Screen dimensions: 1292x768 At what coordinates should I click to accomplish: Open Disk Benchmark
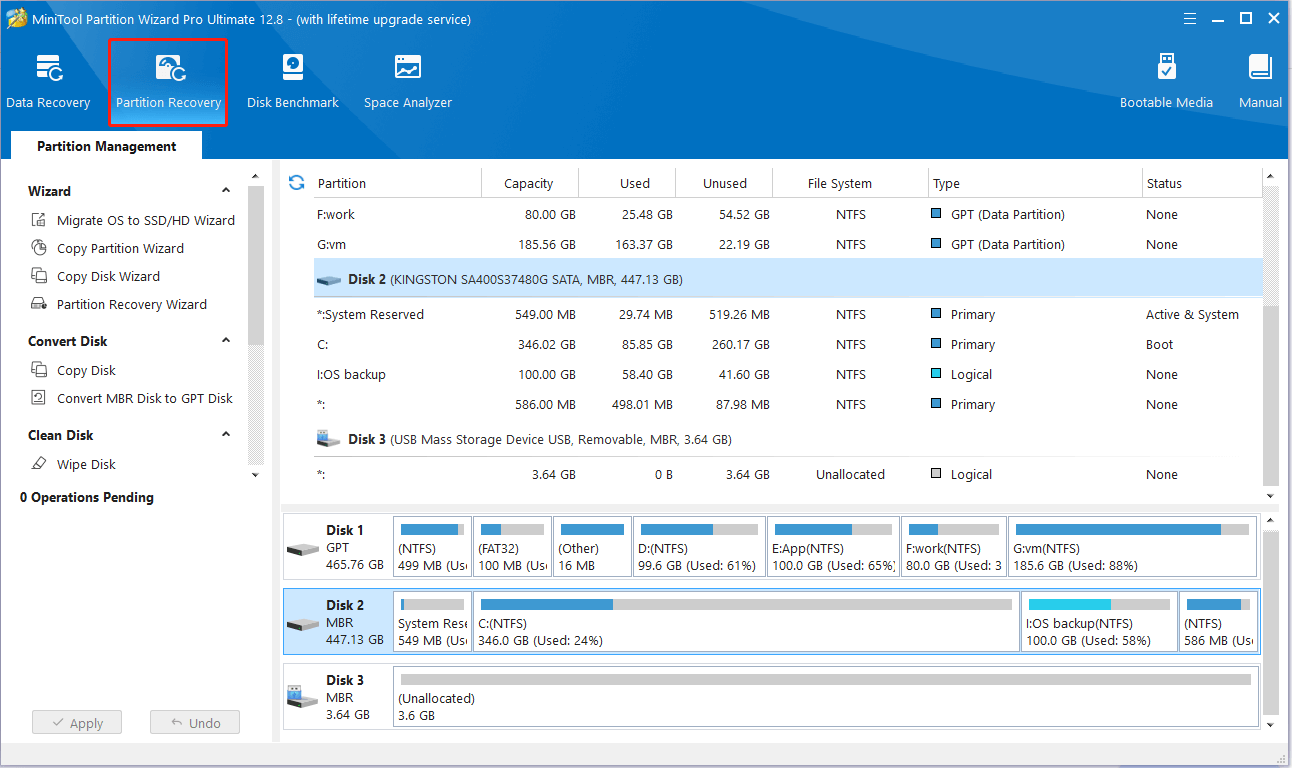tap(293, 82)
